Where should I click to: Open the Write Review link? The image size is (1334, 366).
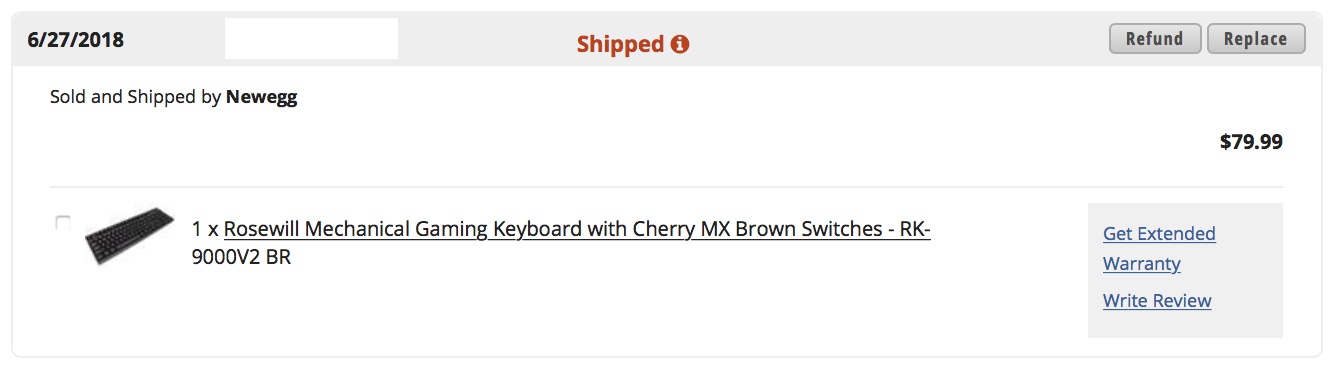coord(1157,300)
